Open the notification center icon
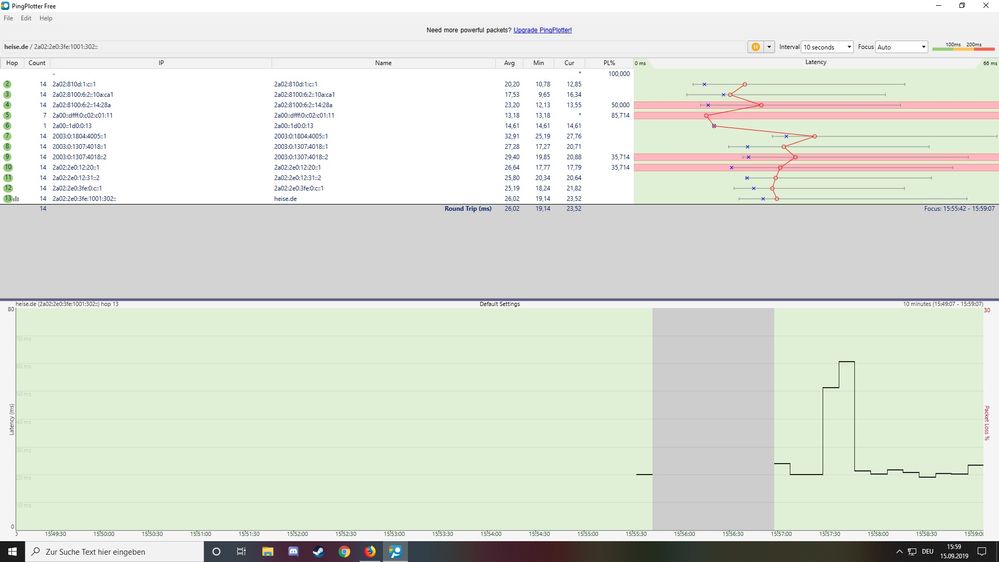The image size is (999, 562). coord(982,551)
